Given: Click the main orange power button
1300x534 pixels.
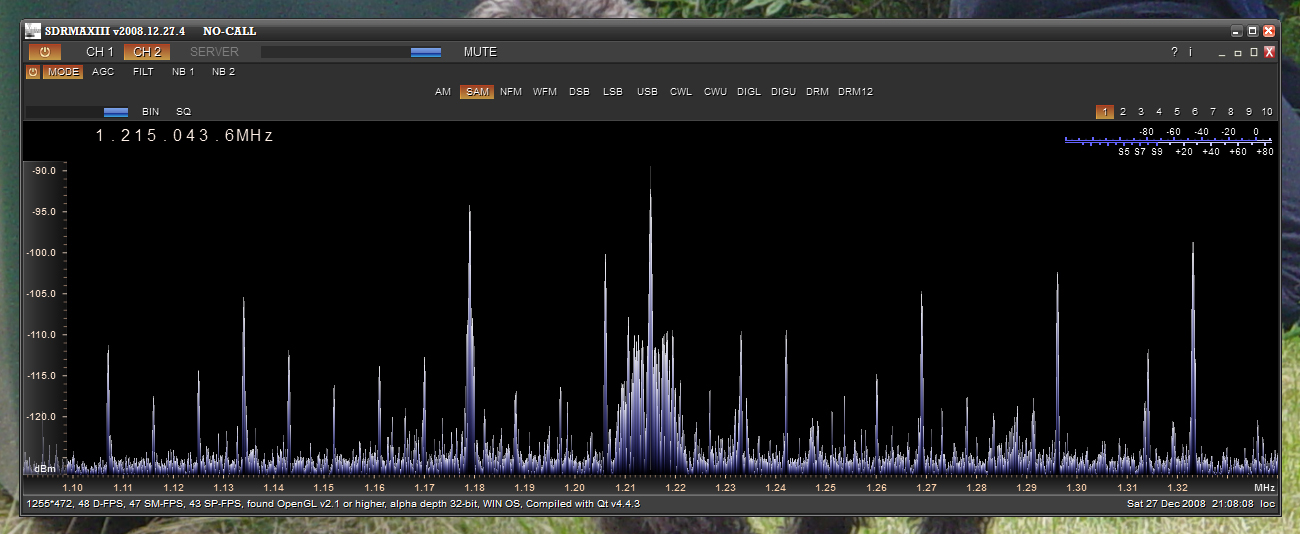Looking at the screenshot, I should pyautogui.click(x=45, y=52).
